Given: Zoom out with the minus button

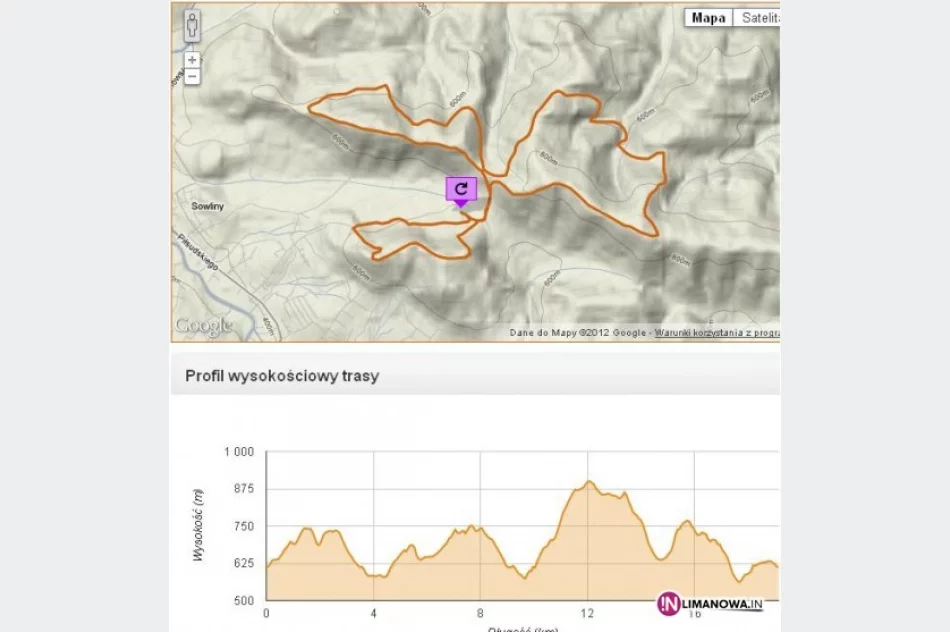Looking at the screenshot, I should click(192, 76).
